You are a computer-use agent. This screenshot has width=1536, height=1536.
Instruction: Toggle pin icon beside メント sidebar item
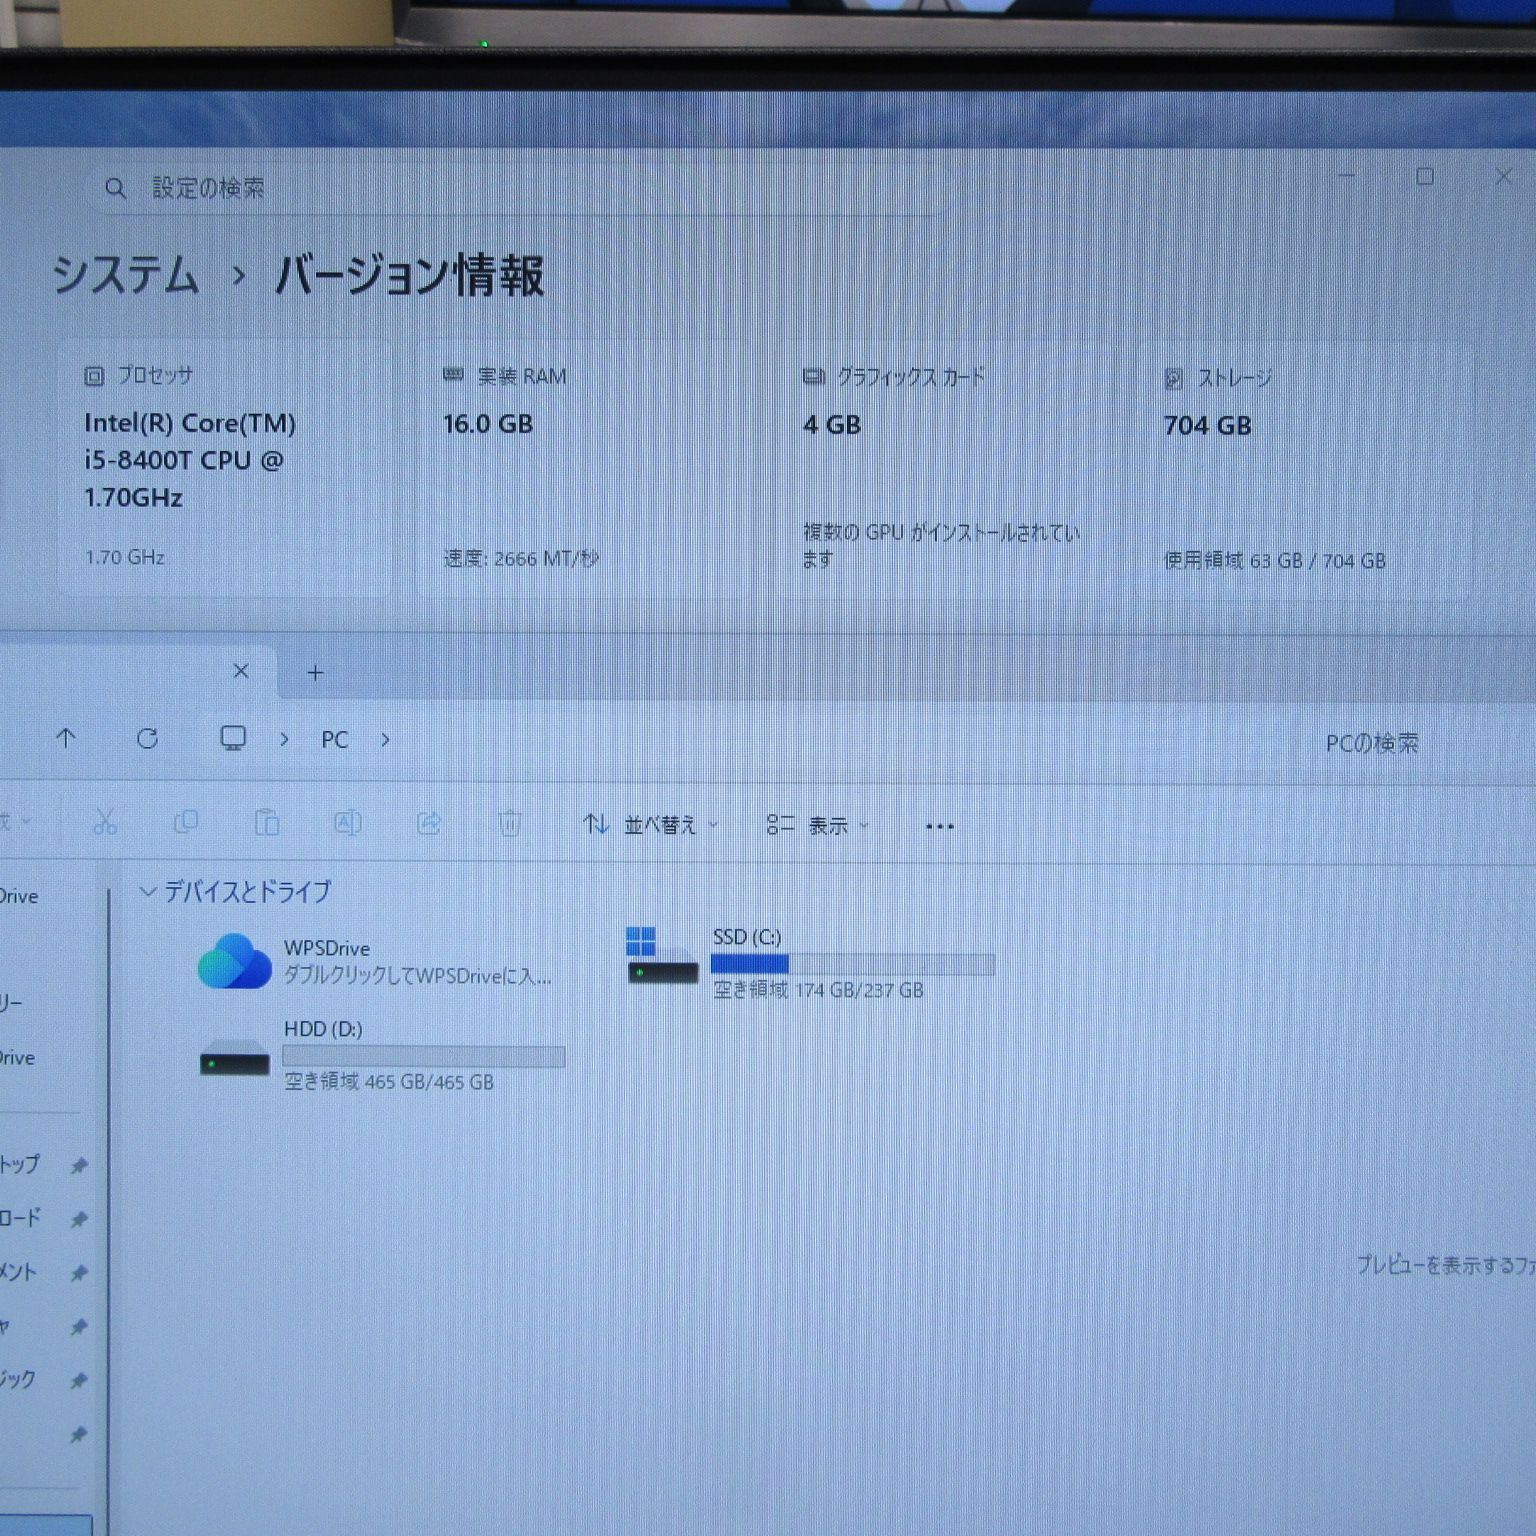pyautogui.click(x=79, y=1274)
